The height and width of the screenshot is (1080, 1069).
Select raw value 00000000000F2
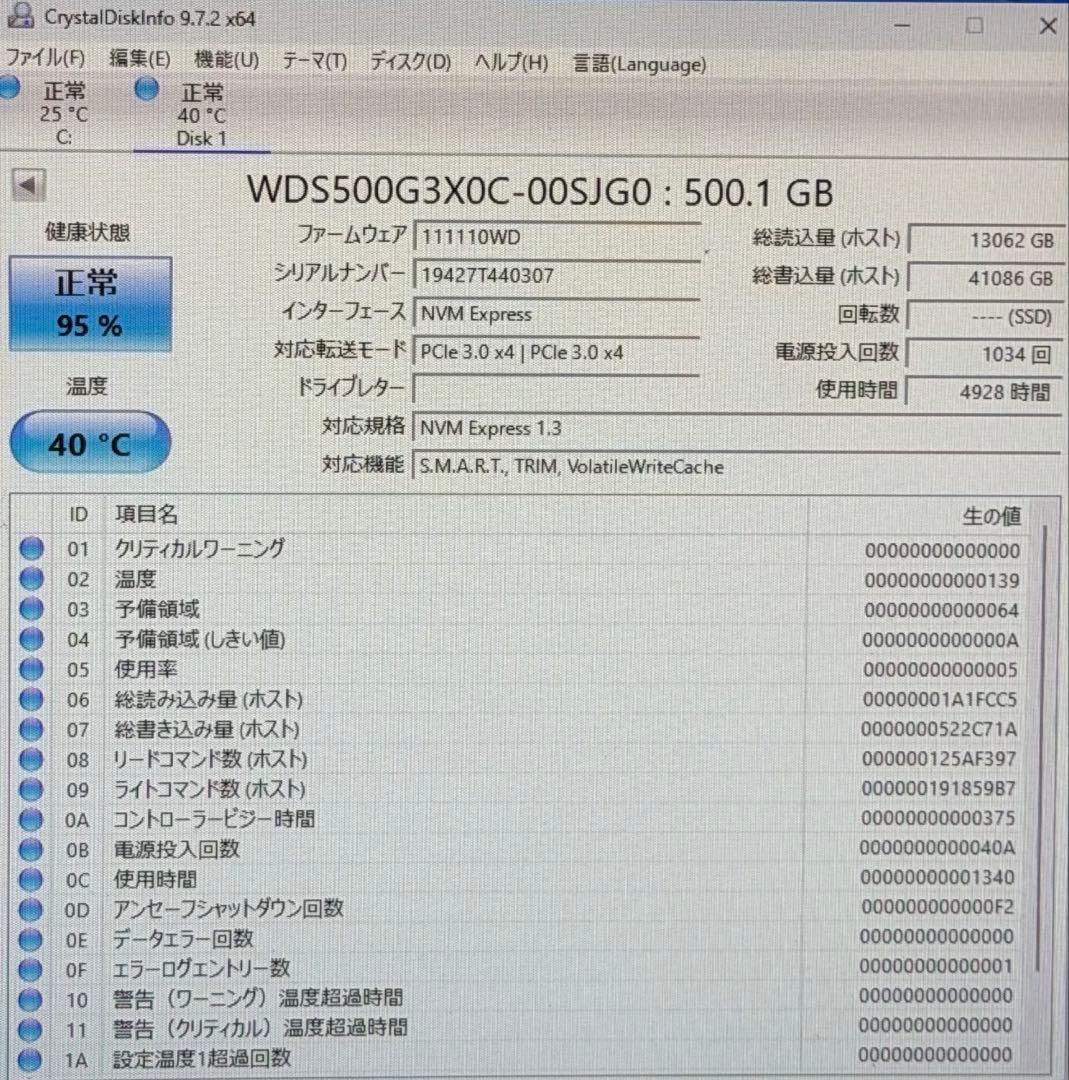937,907
